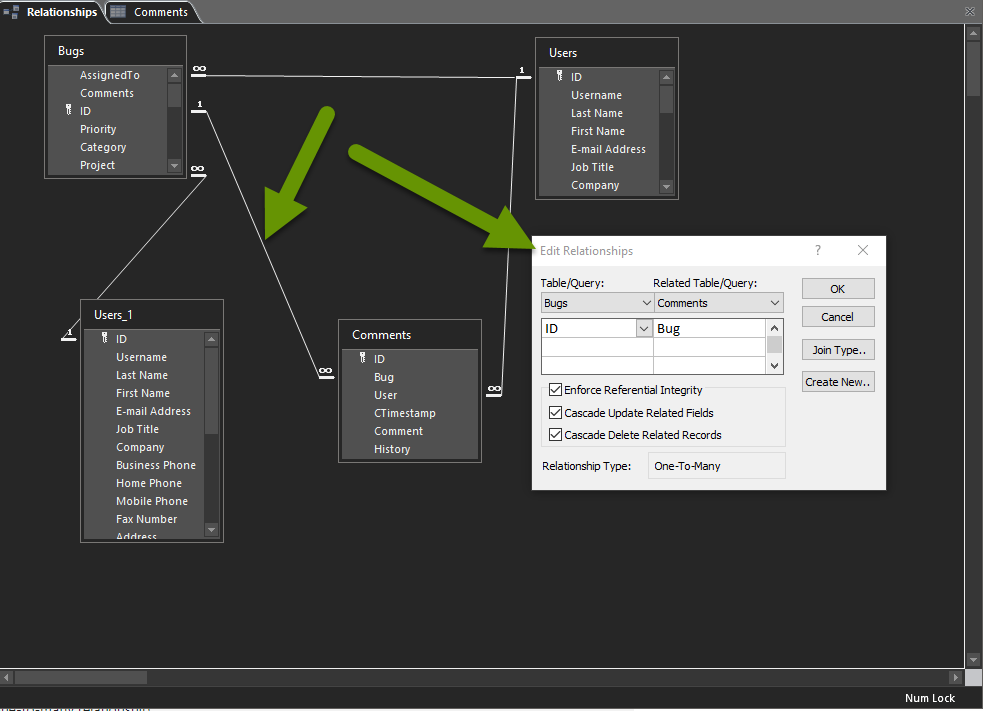Expand the ID field dropdown in the grid
This screenshot has height=711, width=983.
pos(644,327)
